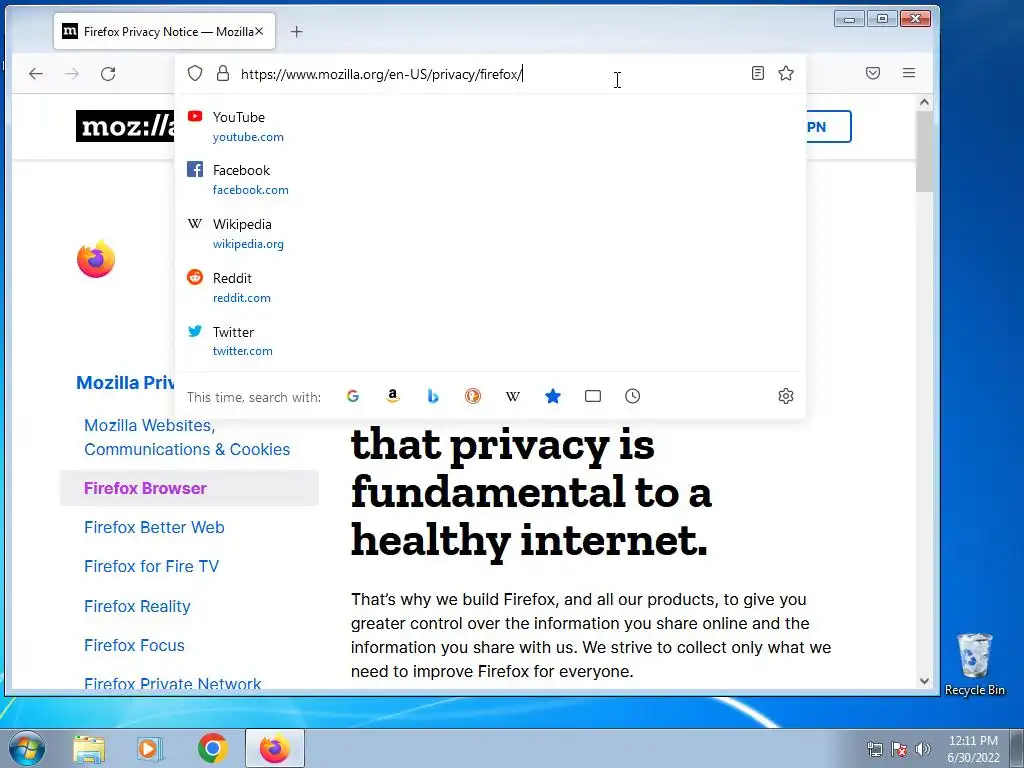Open Mozilla Websites, Communications & Cookies link
This screenshot has width=1024, height=768.
187,437
